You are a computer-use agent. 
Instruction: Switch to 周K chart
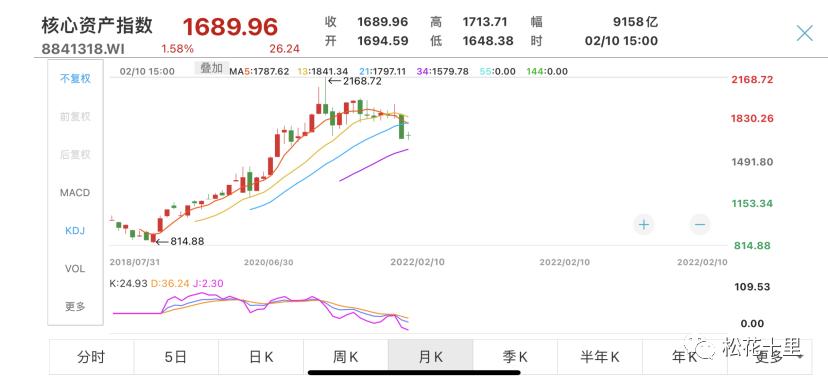346,357
